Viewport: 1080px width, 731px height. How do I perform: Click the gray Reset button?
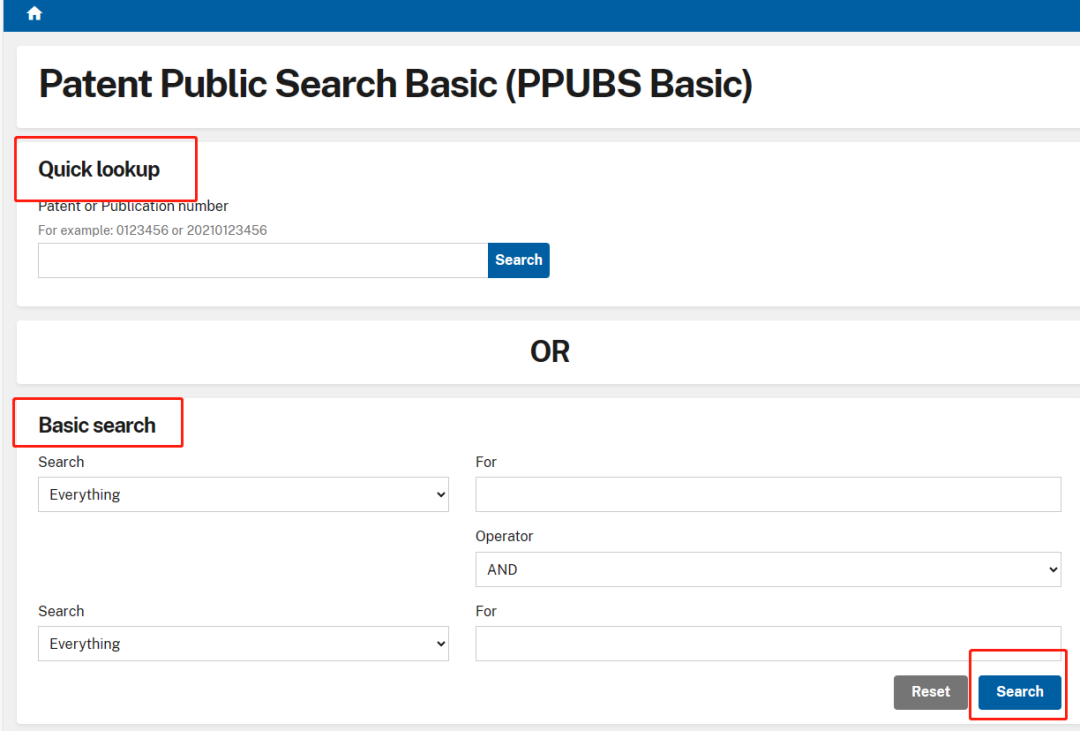pyautogui.click(x=931, y=692)
